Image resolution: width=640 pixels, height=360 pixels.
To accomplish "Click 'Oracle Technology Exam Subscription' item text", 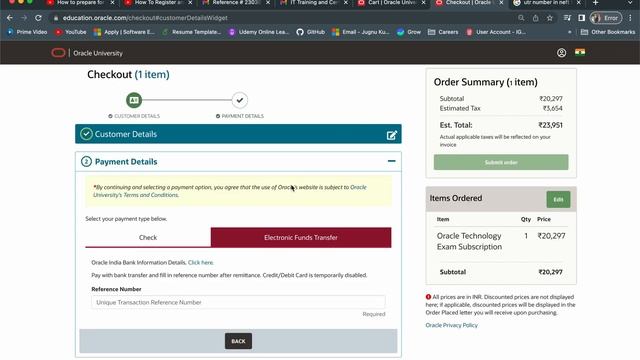I will [x=469, y=241].
